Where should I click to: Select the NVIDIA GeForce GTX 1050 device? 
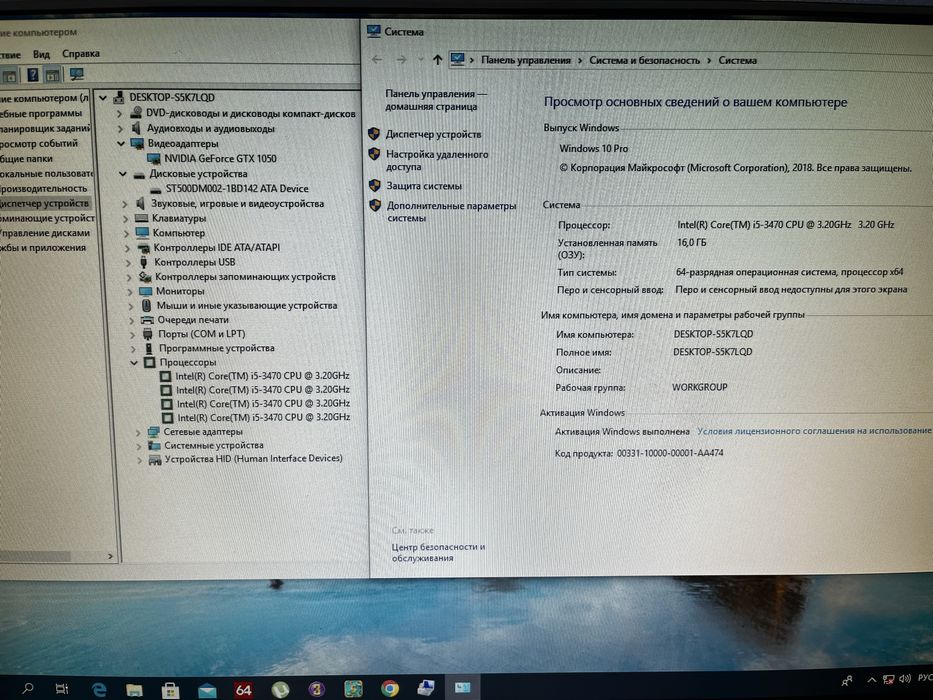click(220, 159)
